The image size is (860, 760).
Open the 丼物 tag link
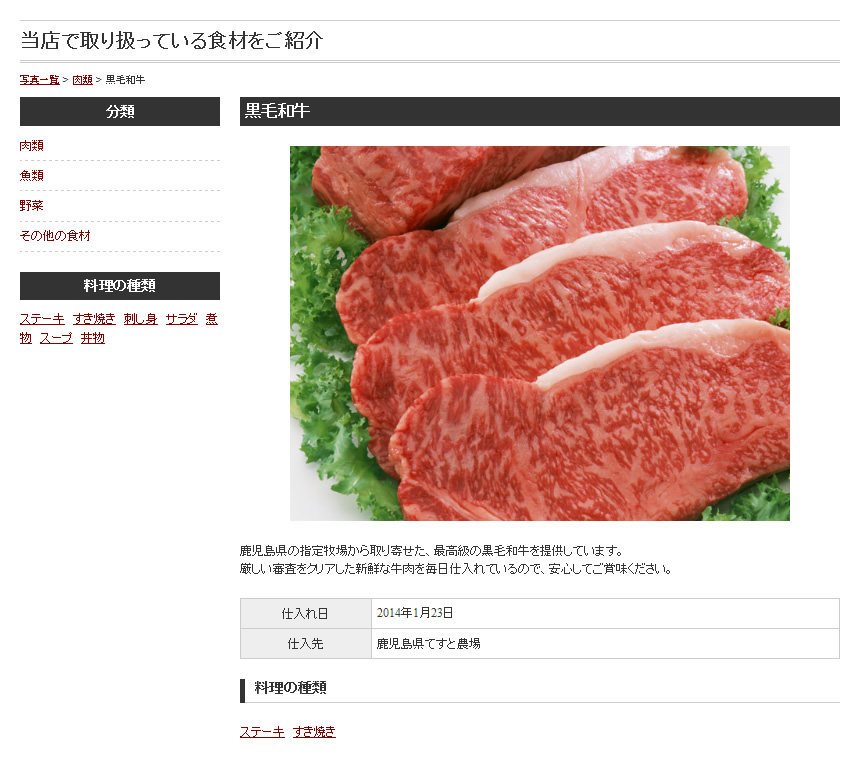pyautogui.click(x=93, y=338)
